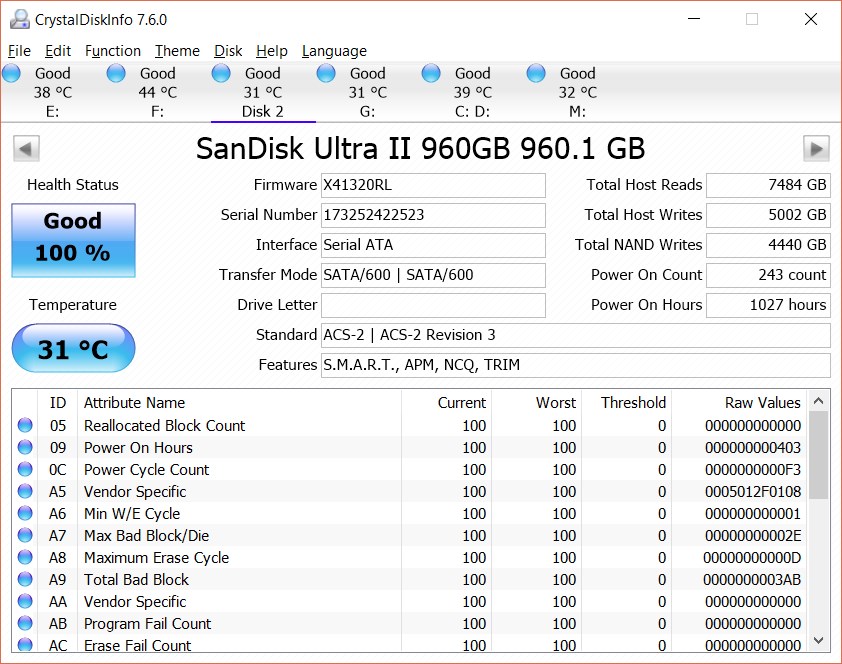This screenshot has height=664, width=842.
Task: Click Total NAND Writes value 4440 GB
Action: point(768,245)
